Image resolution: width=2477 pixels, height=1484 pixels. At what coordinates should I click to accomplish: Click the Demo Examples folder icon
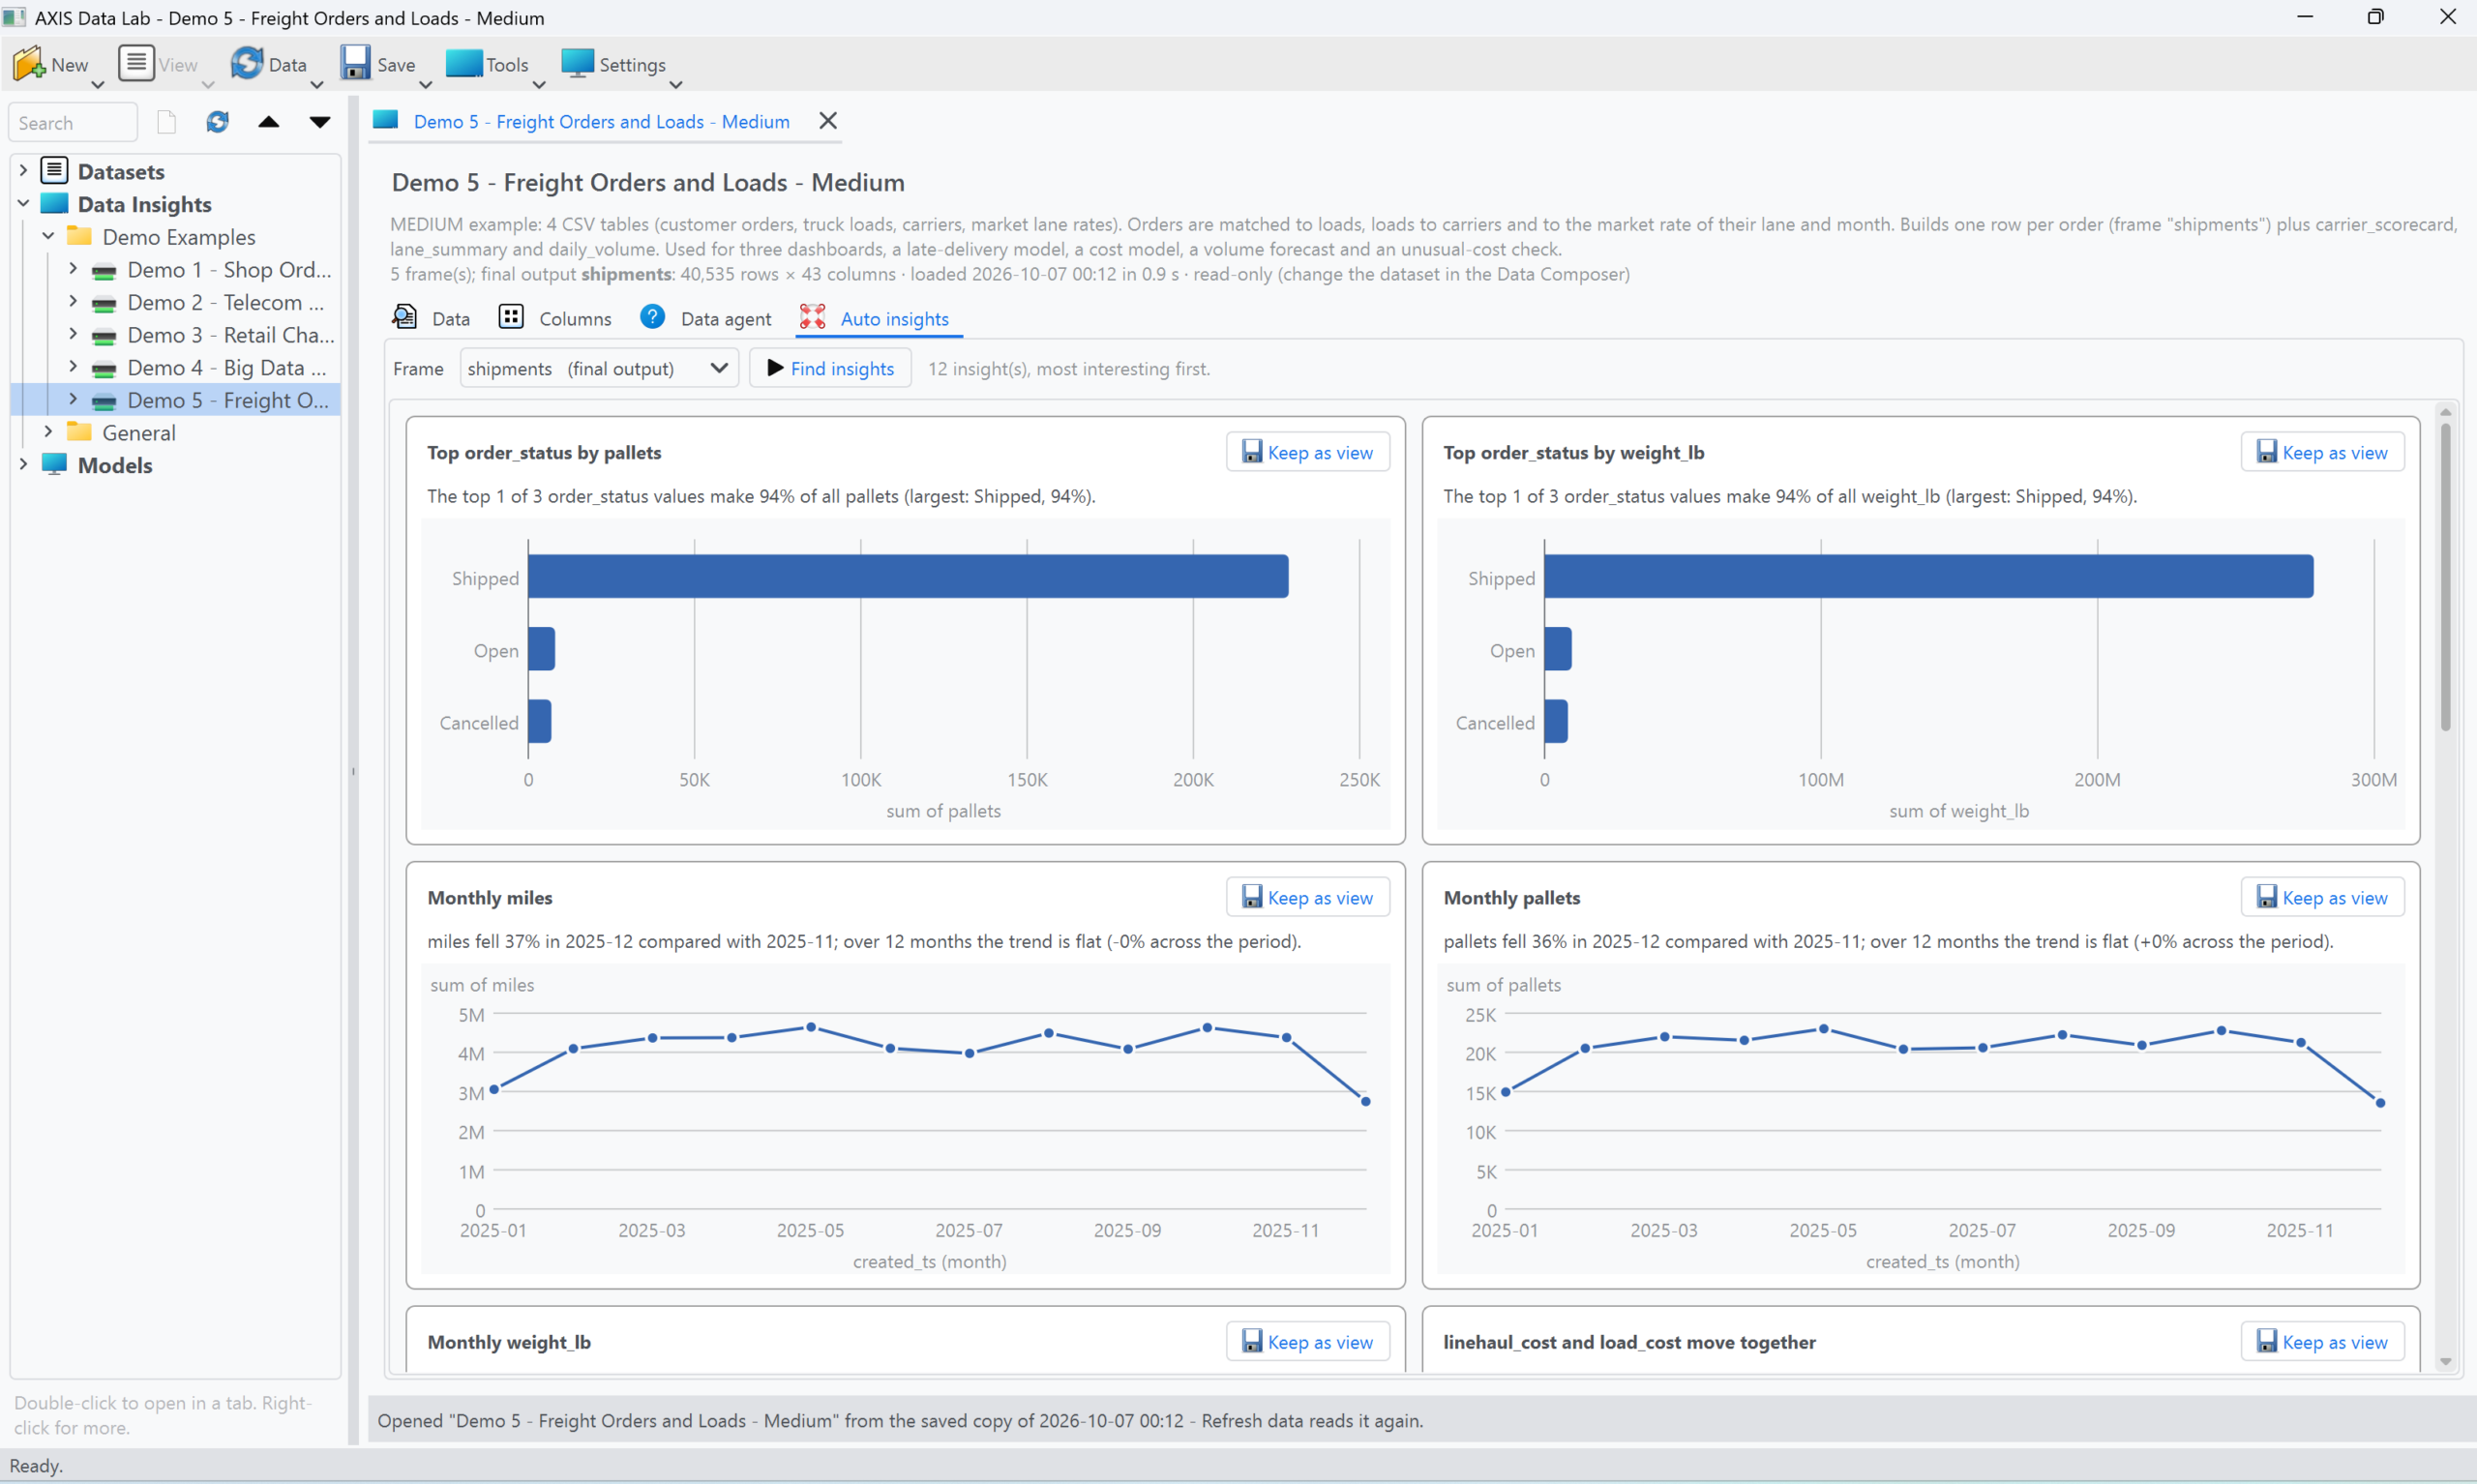point(79,236)
